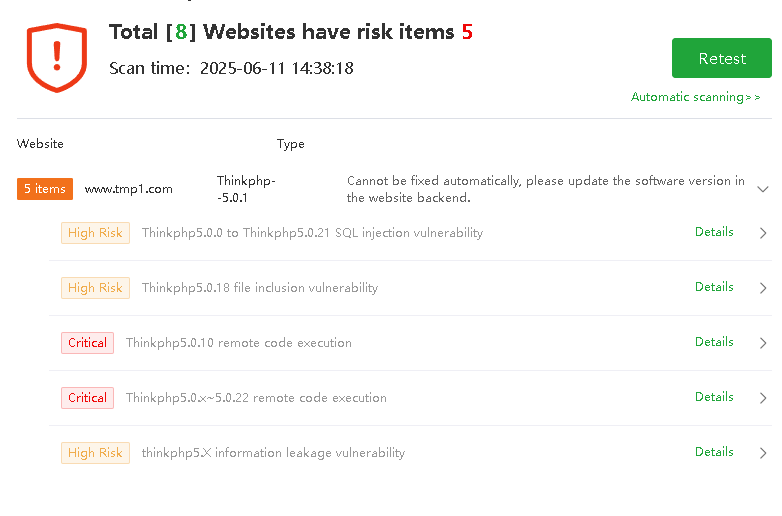Open Details for Thinkphp5.0.10 remote code execution
The width and height of the screenshot is (782, 516).
714,342
